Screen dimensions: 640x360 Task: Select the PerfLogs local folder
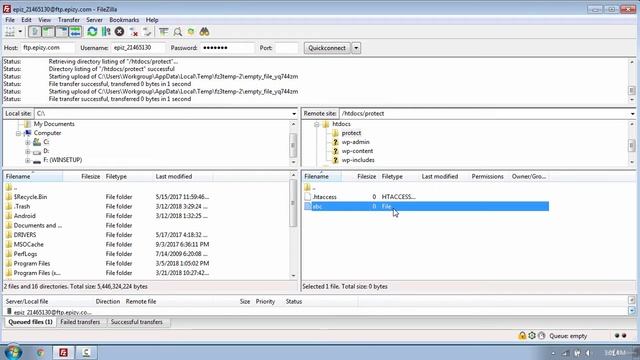coord(25,254)
